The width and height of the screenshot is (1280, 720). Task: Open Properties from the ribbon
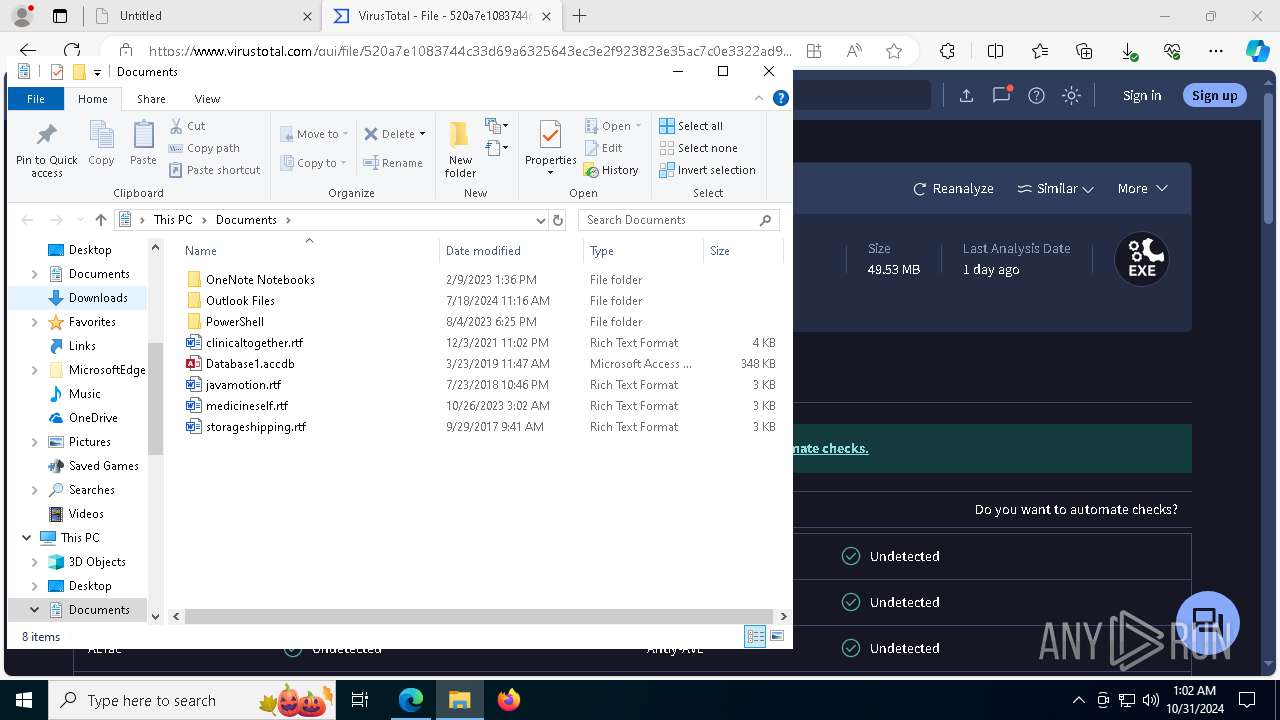coord(550,148)
